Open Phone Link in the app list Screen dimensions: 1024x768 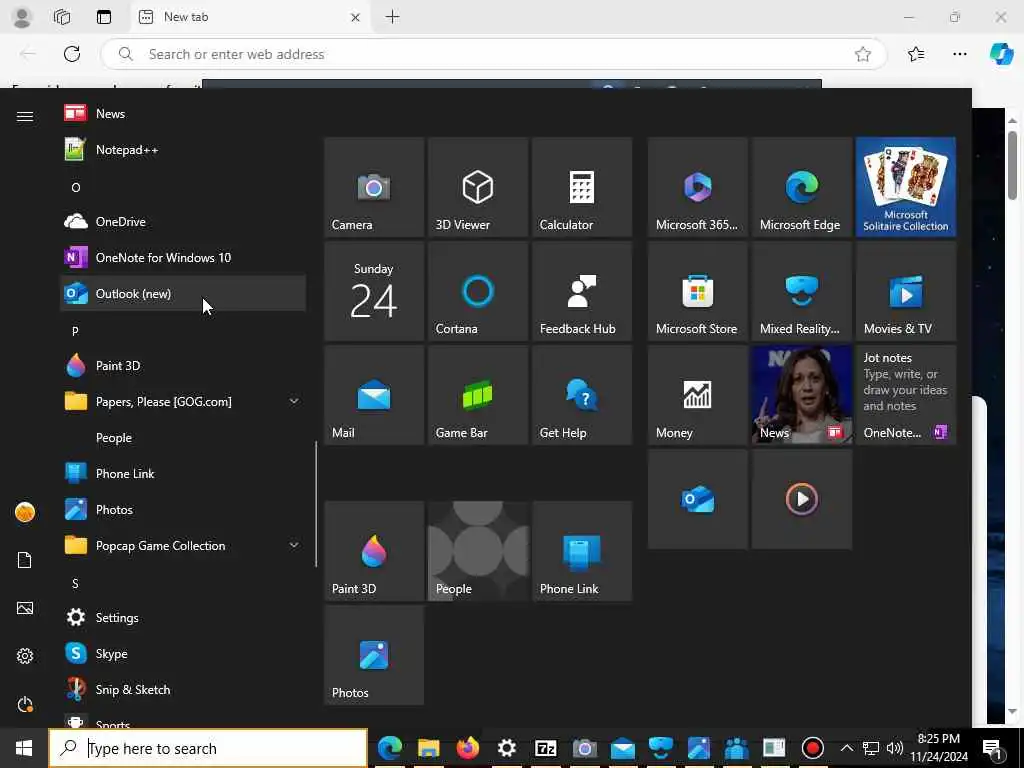coord(183,473)
